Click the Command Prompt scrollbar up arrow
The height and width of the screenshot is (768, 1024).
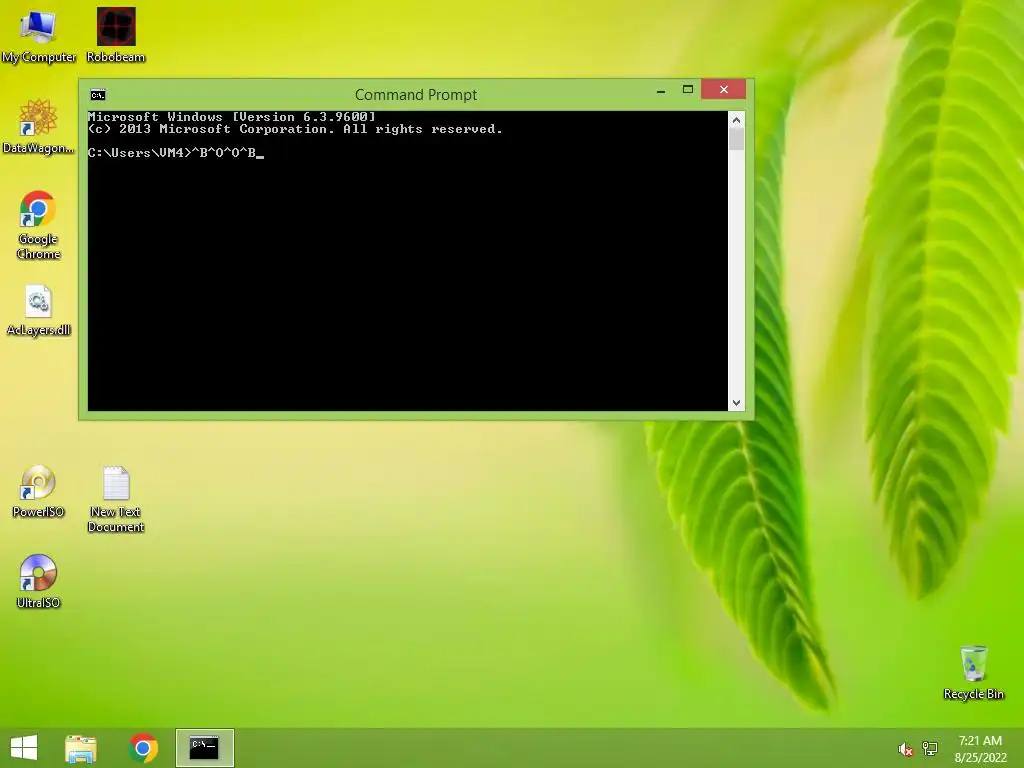(x=737, y=120)
